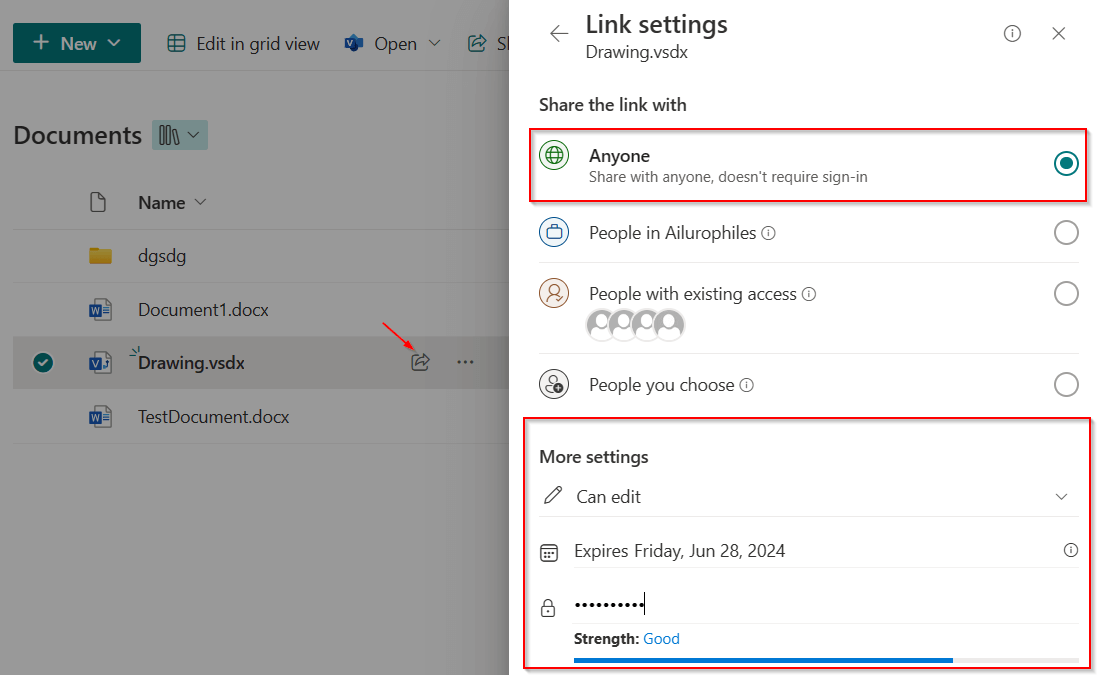Click the back arrow in Link settings panel
Viewport: 1098px width, 675px height.
click(558, 32)
